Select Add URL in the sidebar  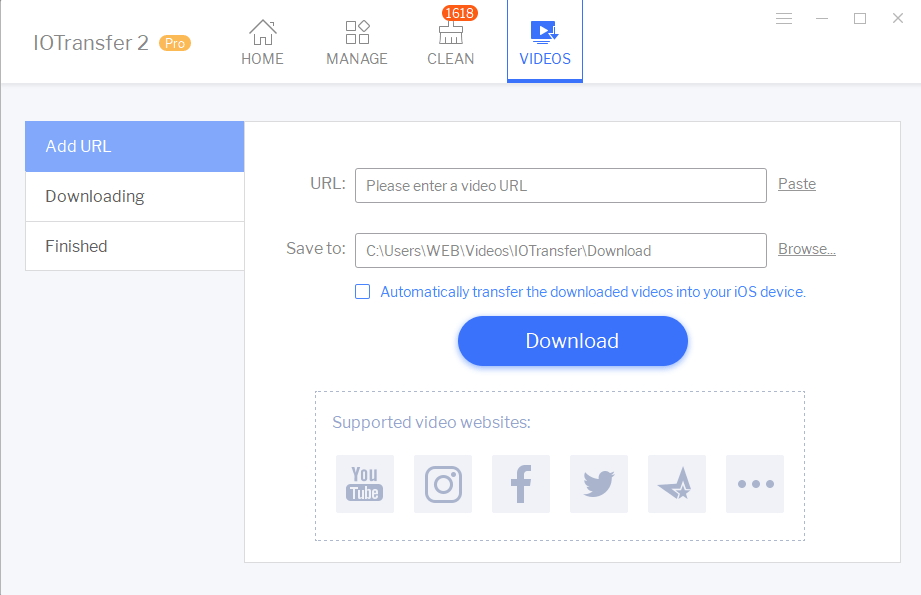click(x=134, y=146)
